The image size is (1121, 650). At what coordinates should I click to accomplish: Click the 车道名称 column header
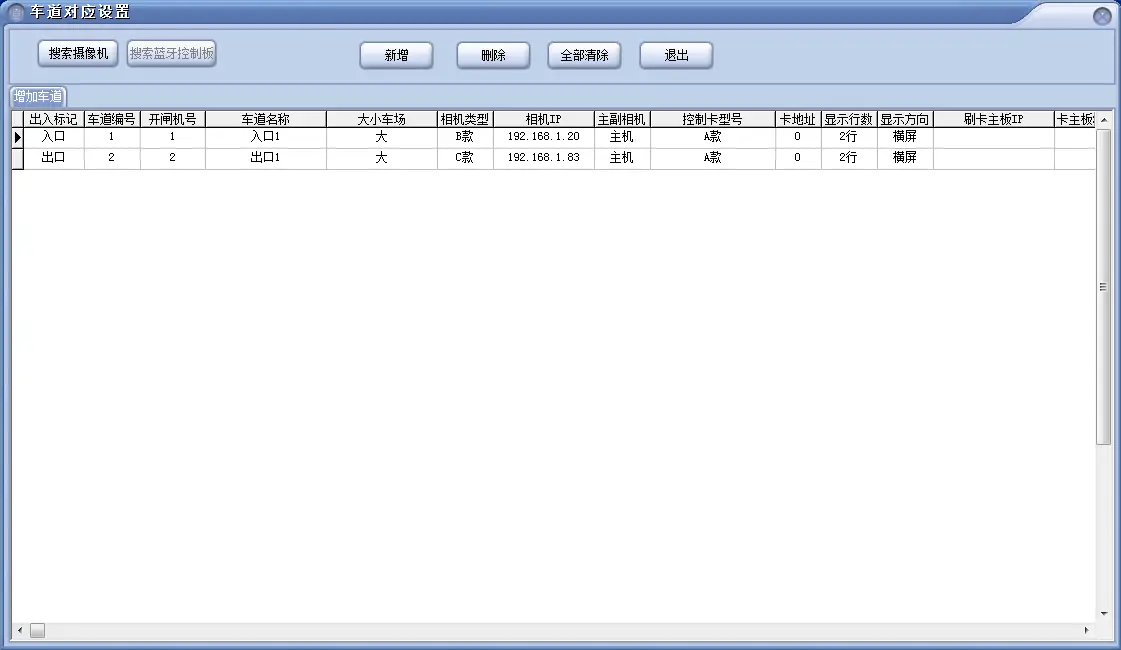click(x=265, y=119)
